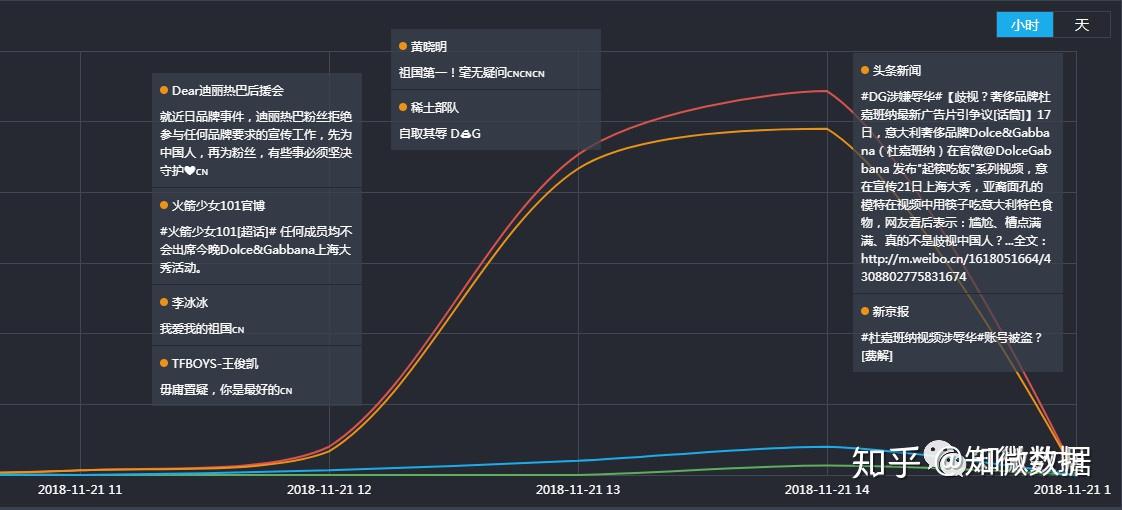Click the orange dot beside 黄晓明

click(x=403, y=46)
